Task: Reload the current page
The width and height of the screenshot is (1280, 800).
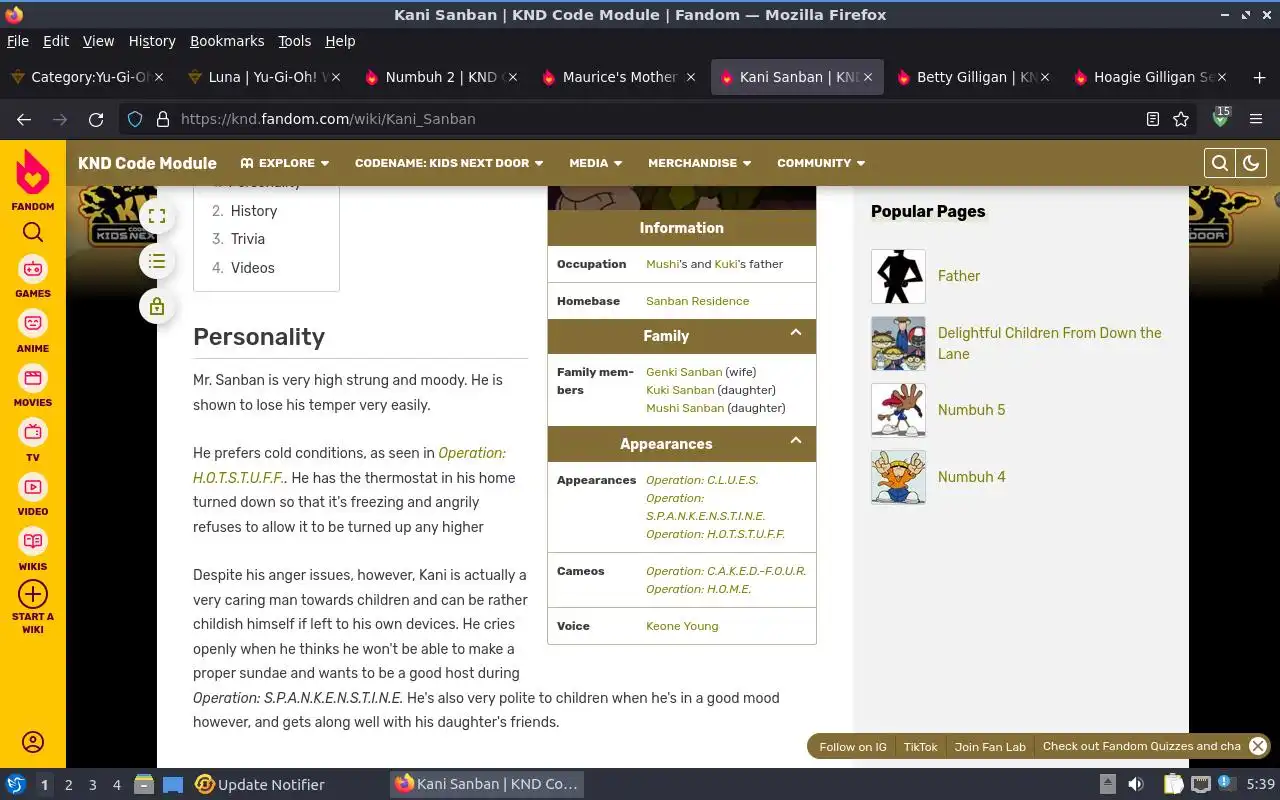Action: pyautogui.click(x=96, y=119)
